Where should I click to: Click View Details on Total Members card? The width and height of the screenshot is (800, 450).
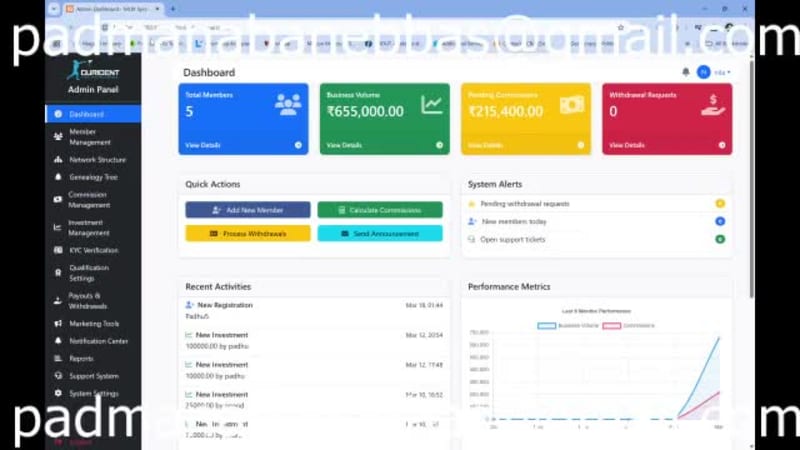[203, 145]
